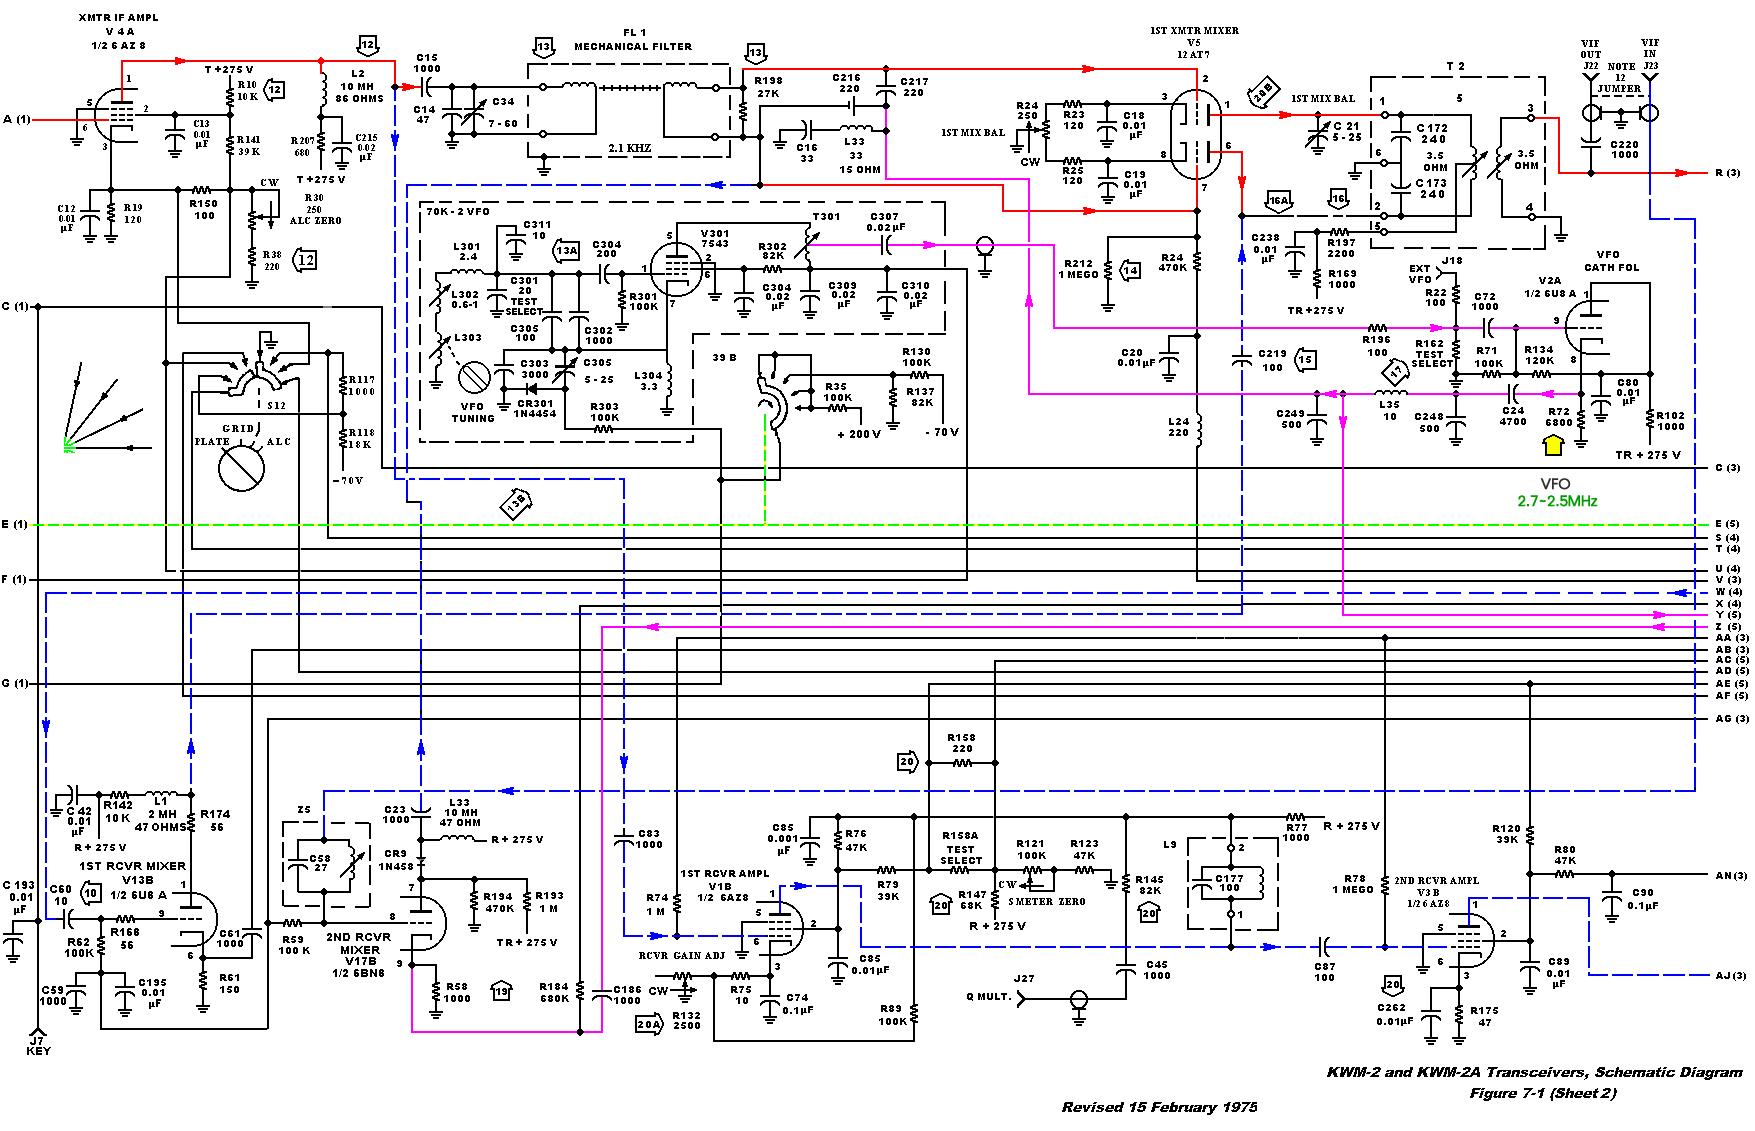Click the green 2.7-2.5MHz frequency text

point(1557,501)
